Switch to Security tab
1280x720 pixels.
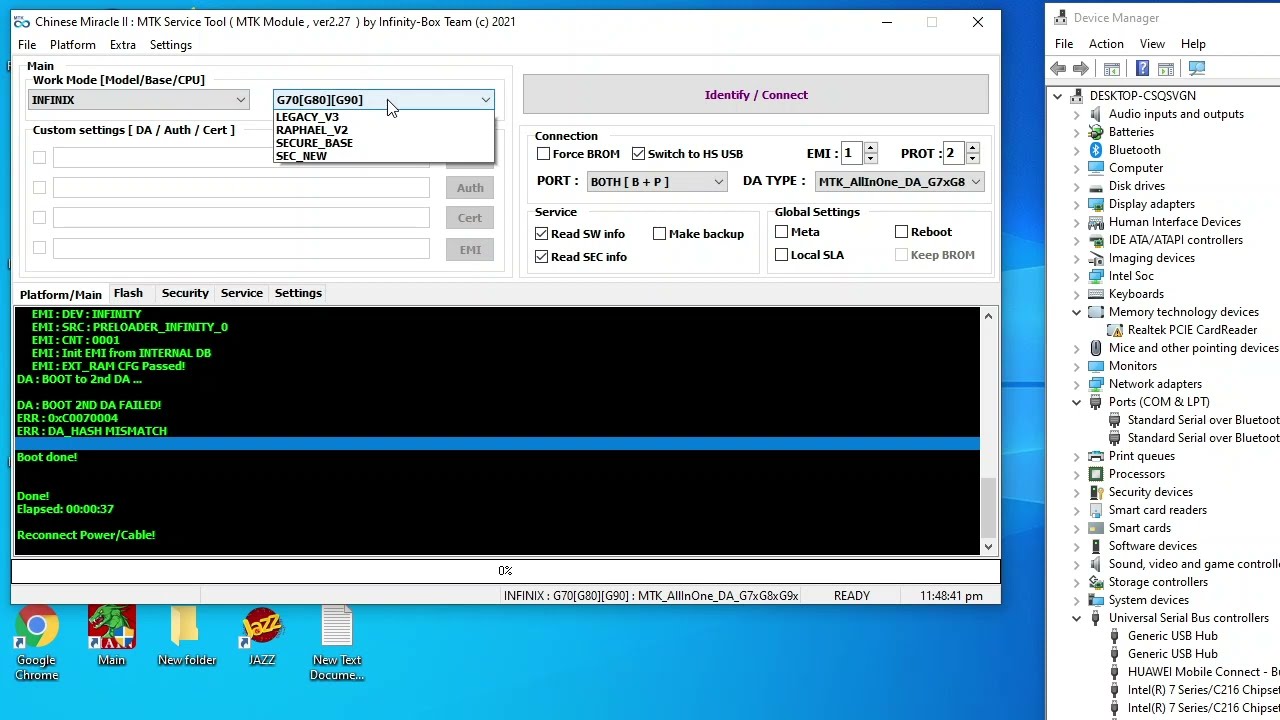[185, 293]
